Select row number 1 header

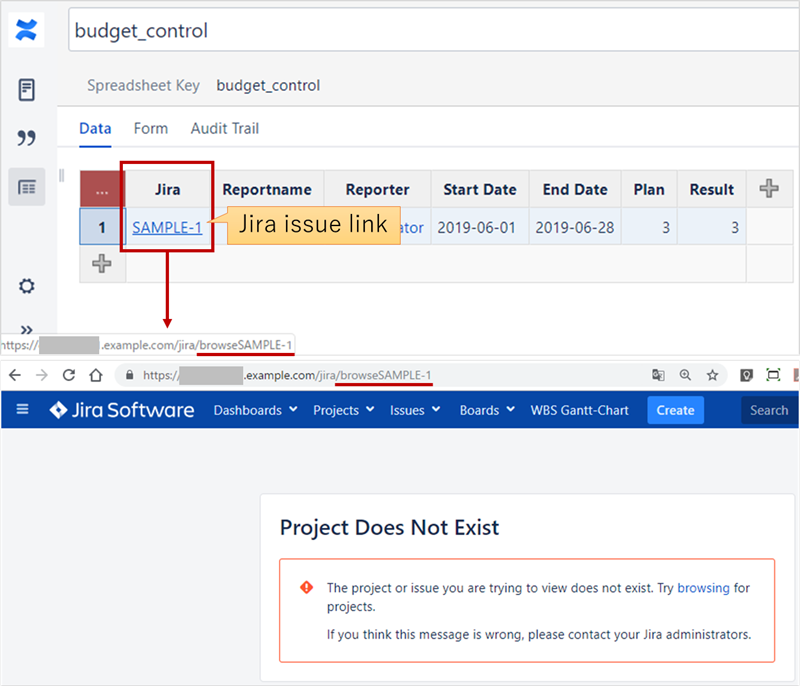point(102,227)
